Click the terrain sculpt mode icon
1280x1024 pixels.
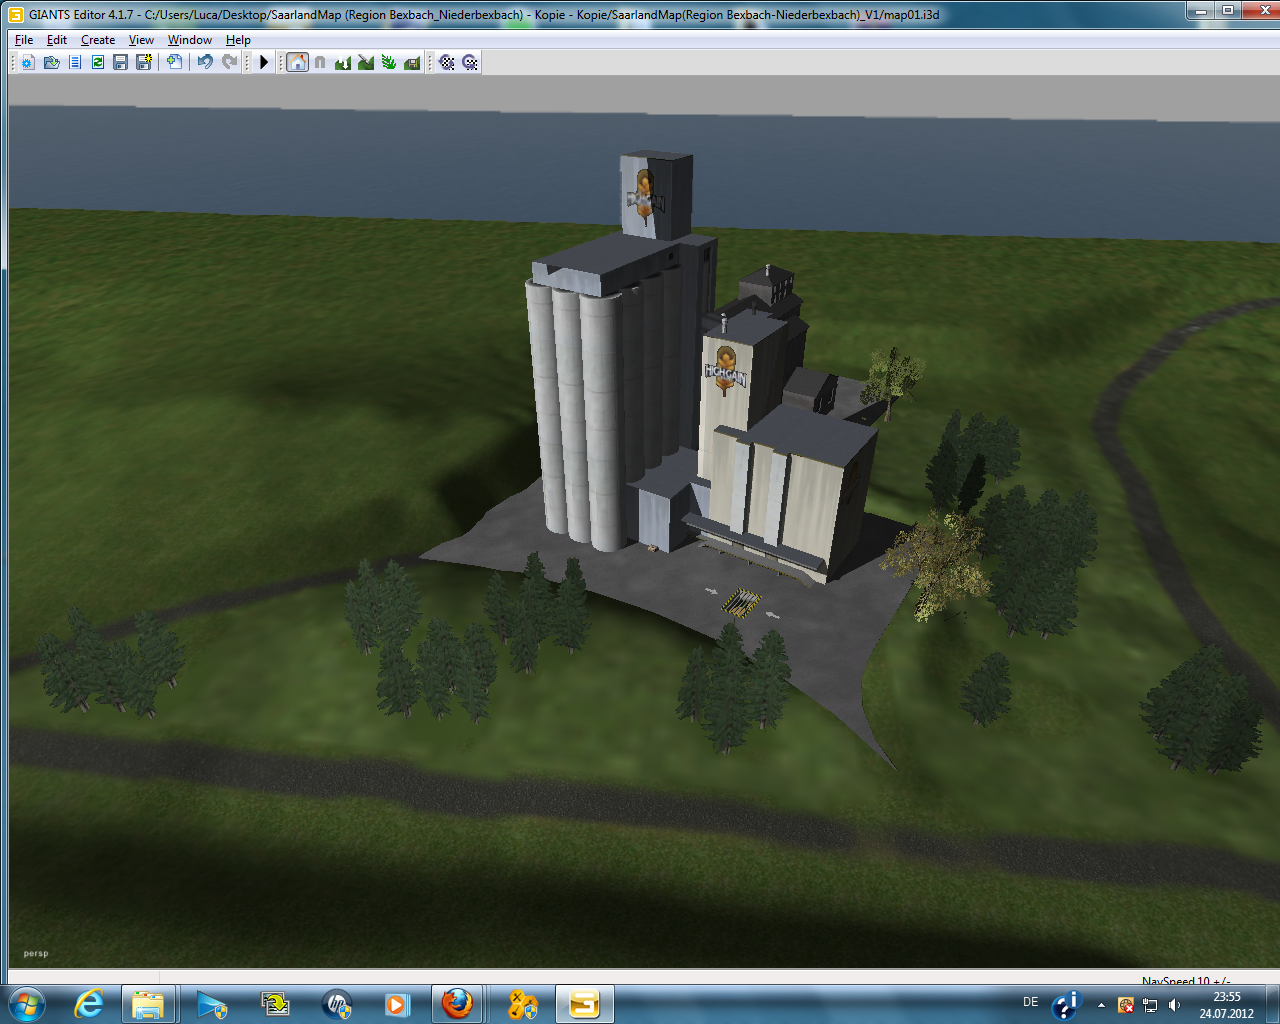[343, 62]
